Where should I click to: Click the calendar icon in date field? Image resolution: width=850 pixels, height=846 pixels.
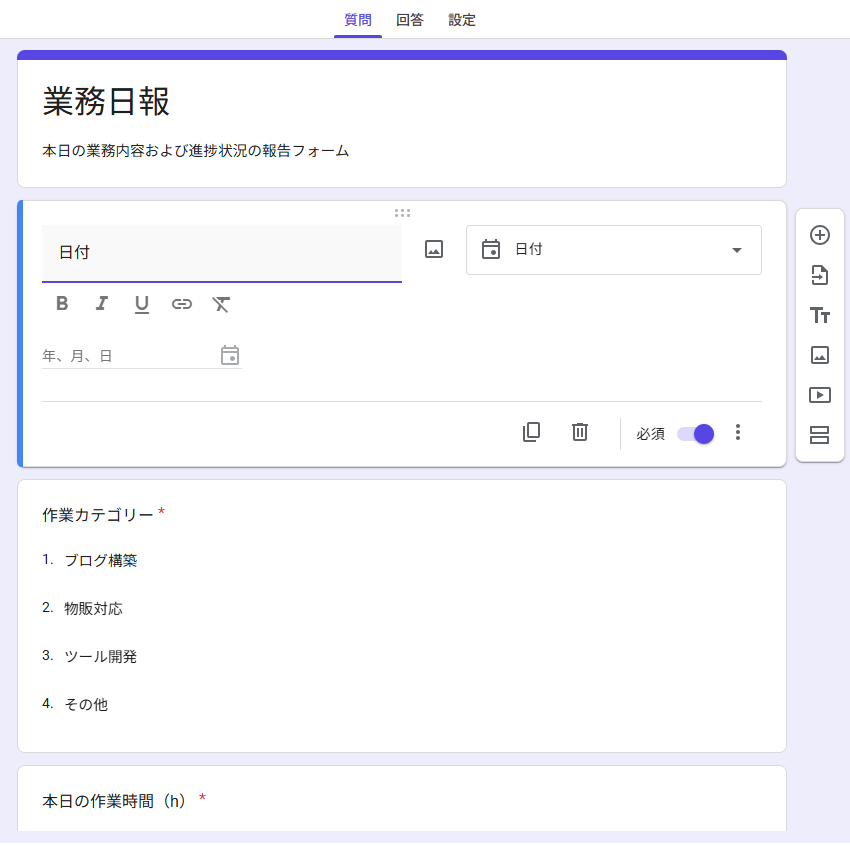230,356
